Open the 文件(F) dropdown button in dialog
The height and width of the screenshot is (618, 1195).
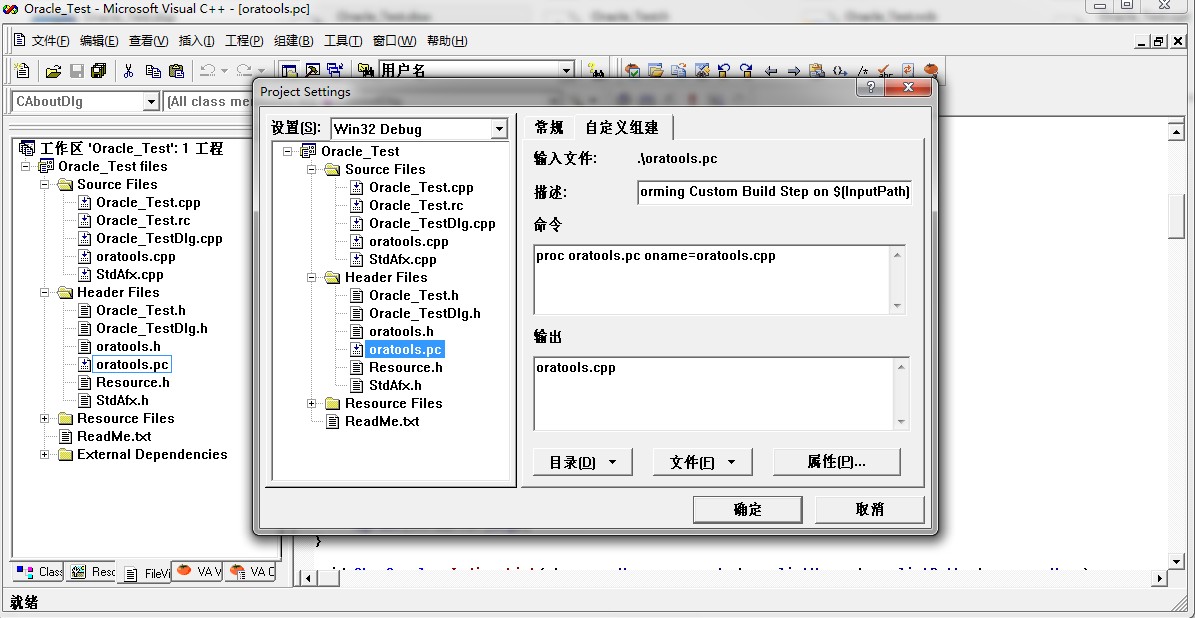(703, 462)
